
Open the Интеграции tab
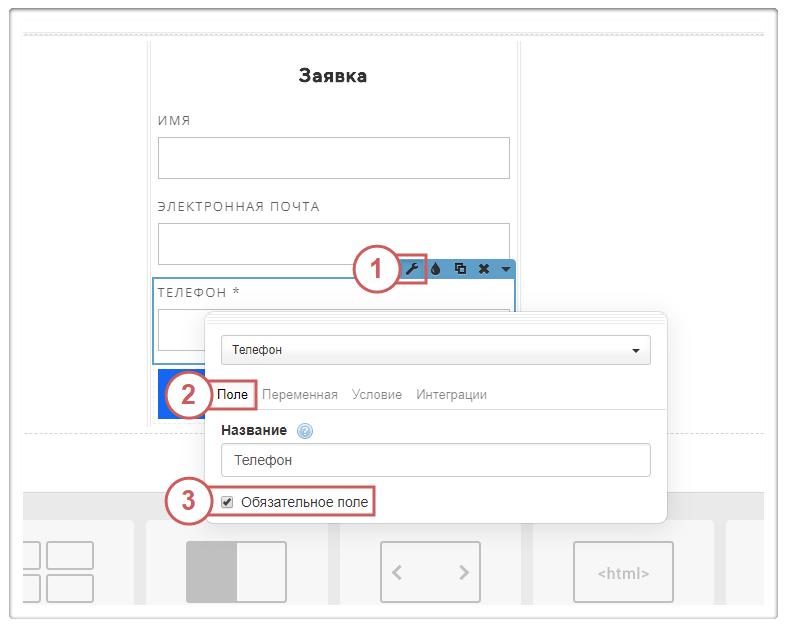click(x=451, y=395)
